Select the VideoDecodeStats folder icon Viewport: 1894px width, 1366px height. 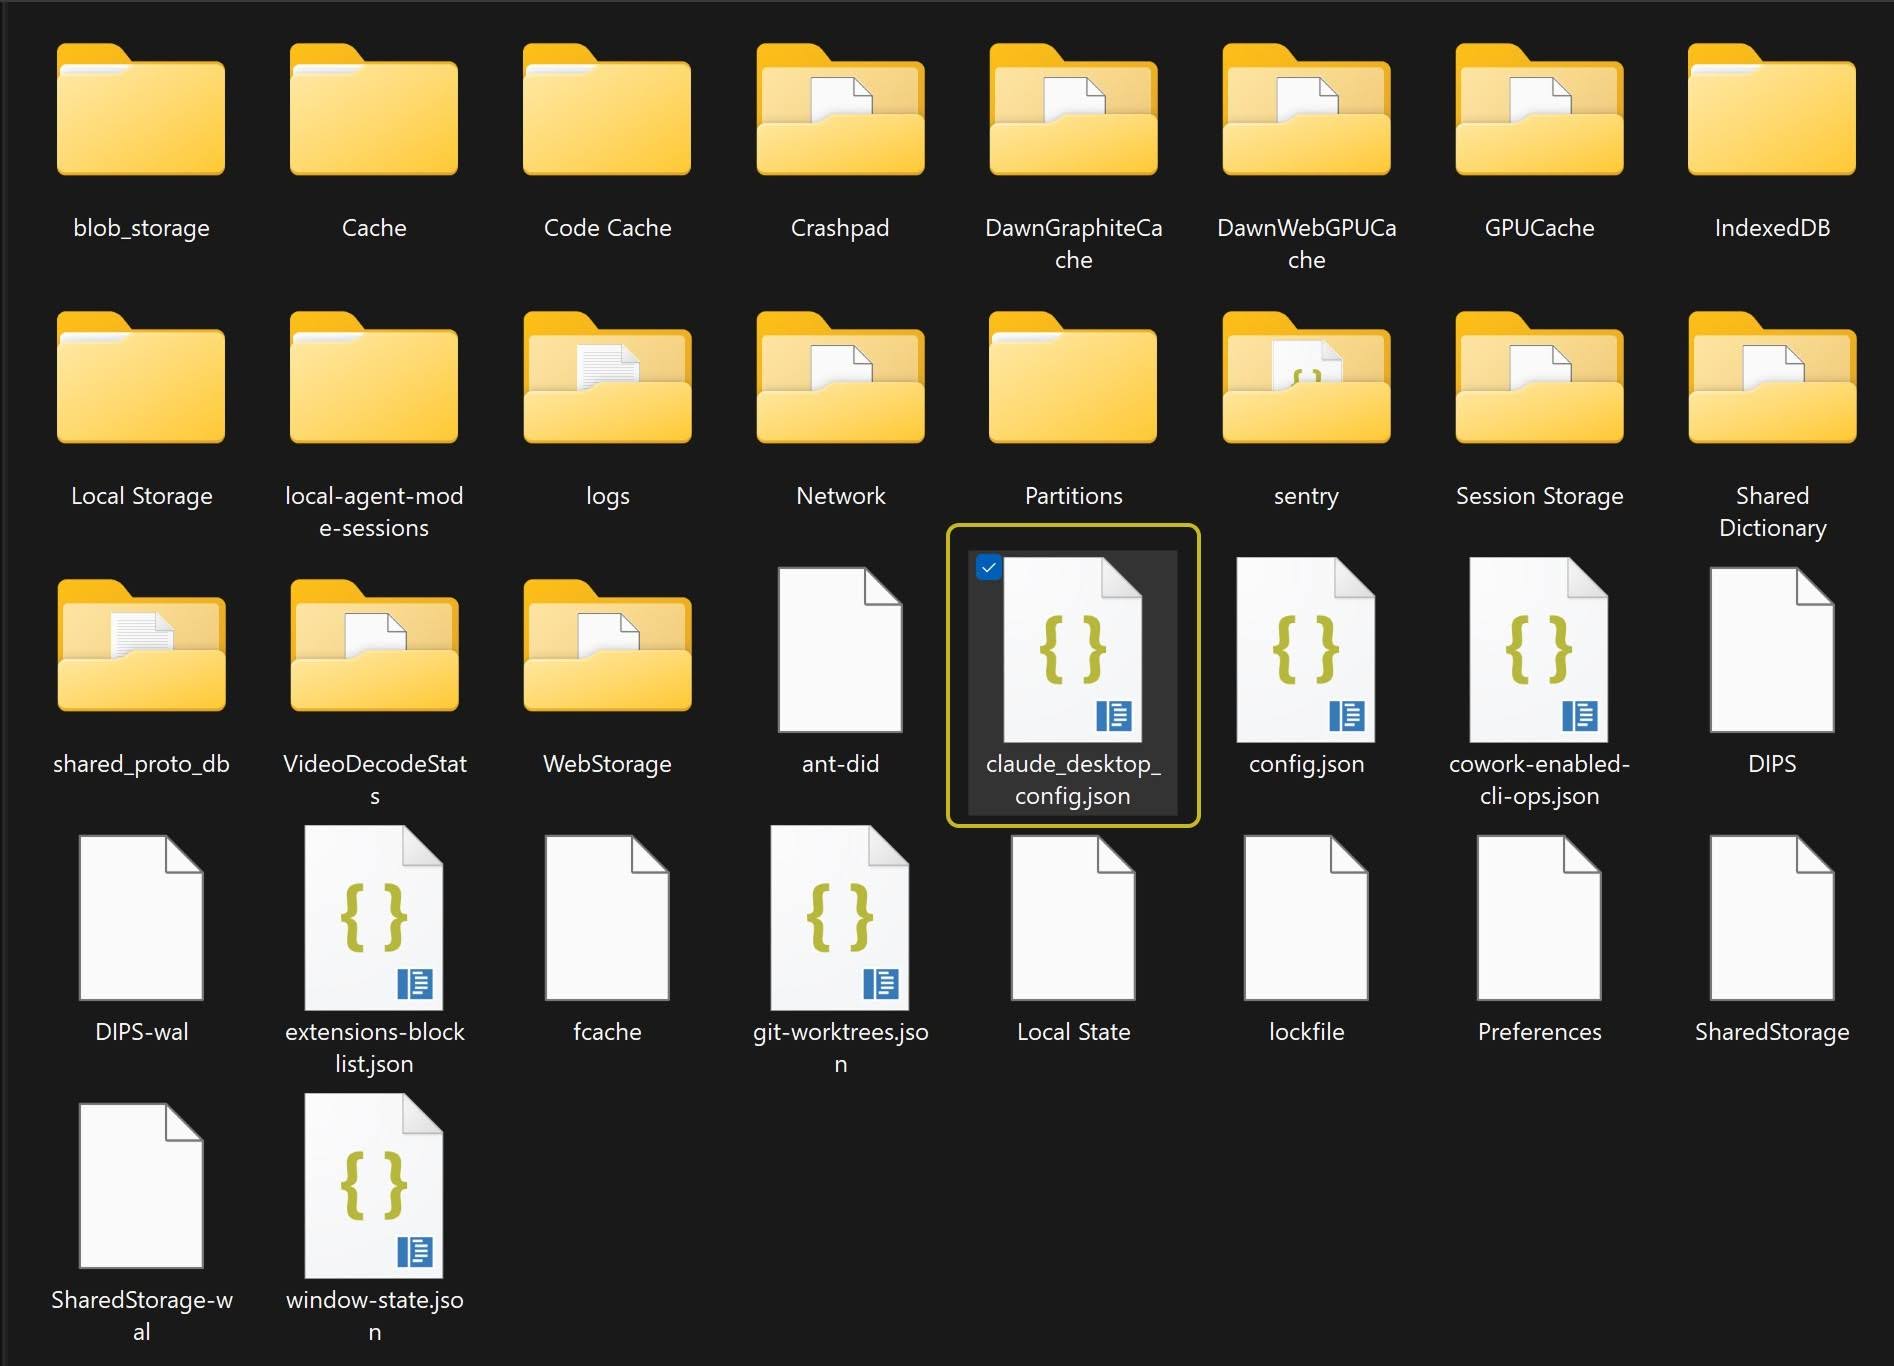tap(374, 646)
